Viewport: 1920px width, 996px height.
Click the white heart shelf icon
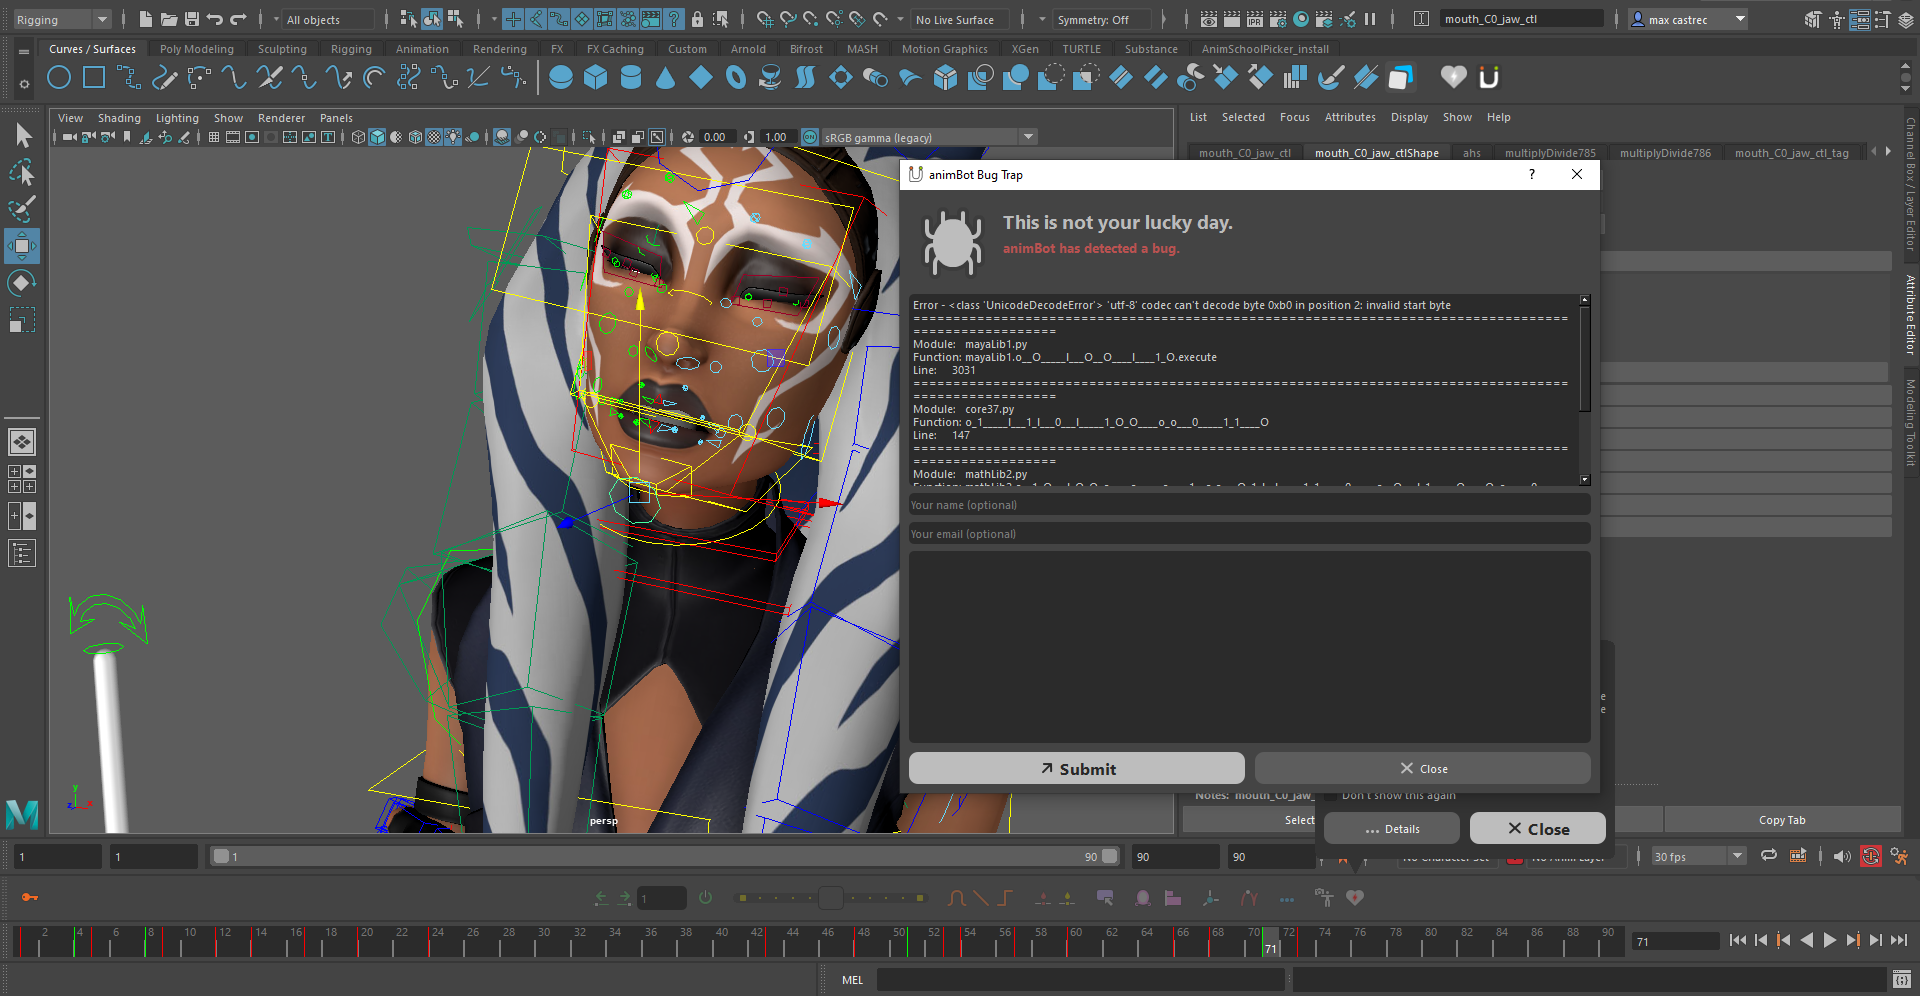pyautogui.click(x=1453, y=77)
